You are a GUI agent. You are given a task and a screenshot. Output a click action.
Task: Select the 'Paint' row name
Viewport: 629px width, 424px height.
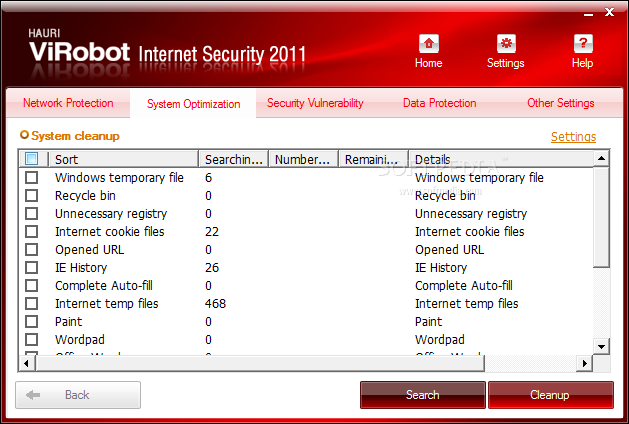(69, 322)
